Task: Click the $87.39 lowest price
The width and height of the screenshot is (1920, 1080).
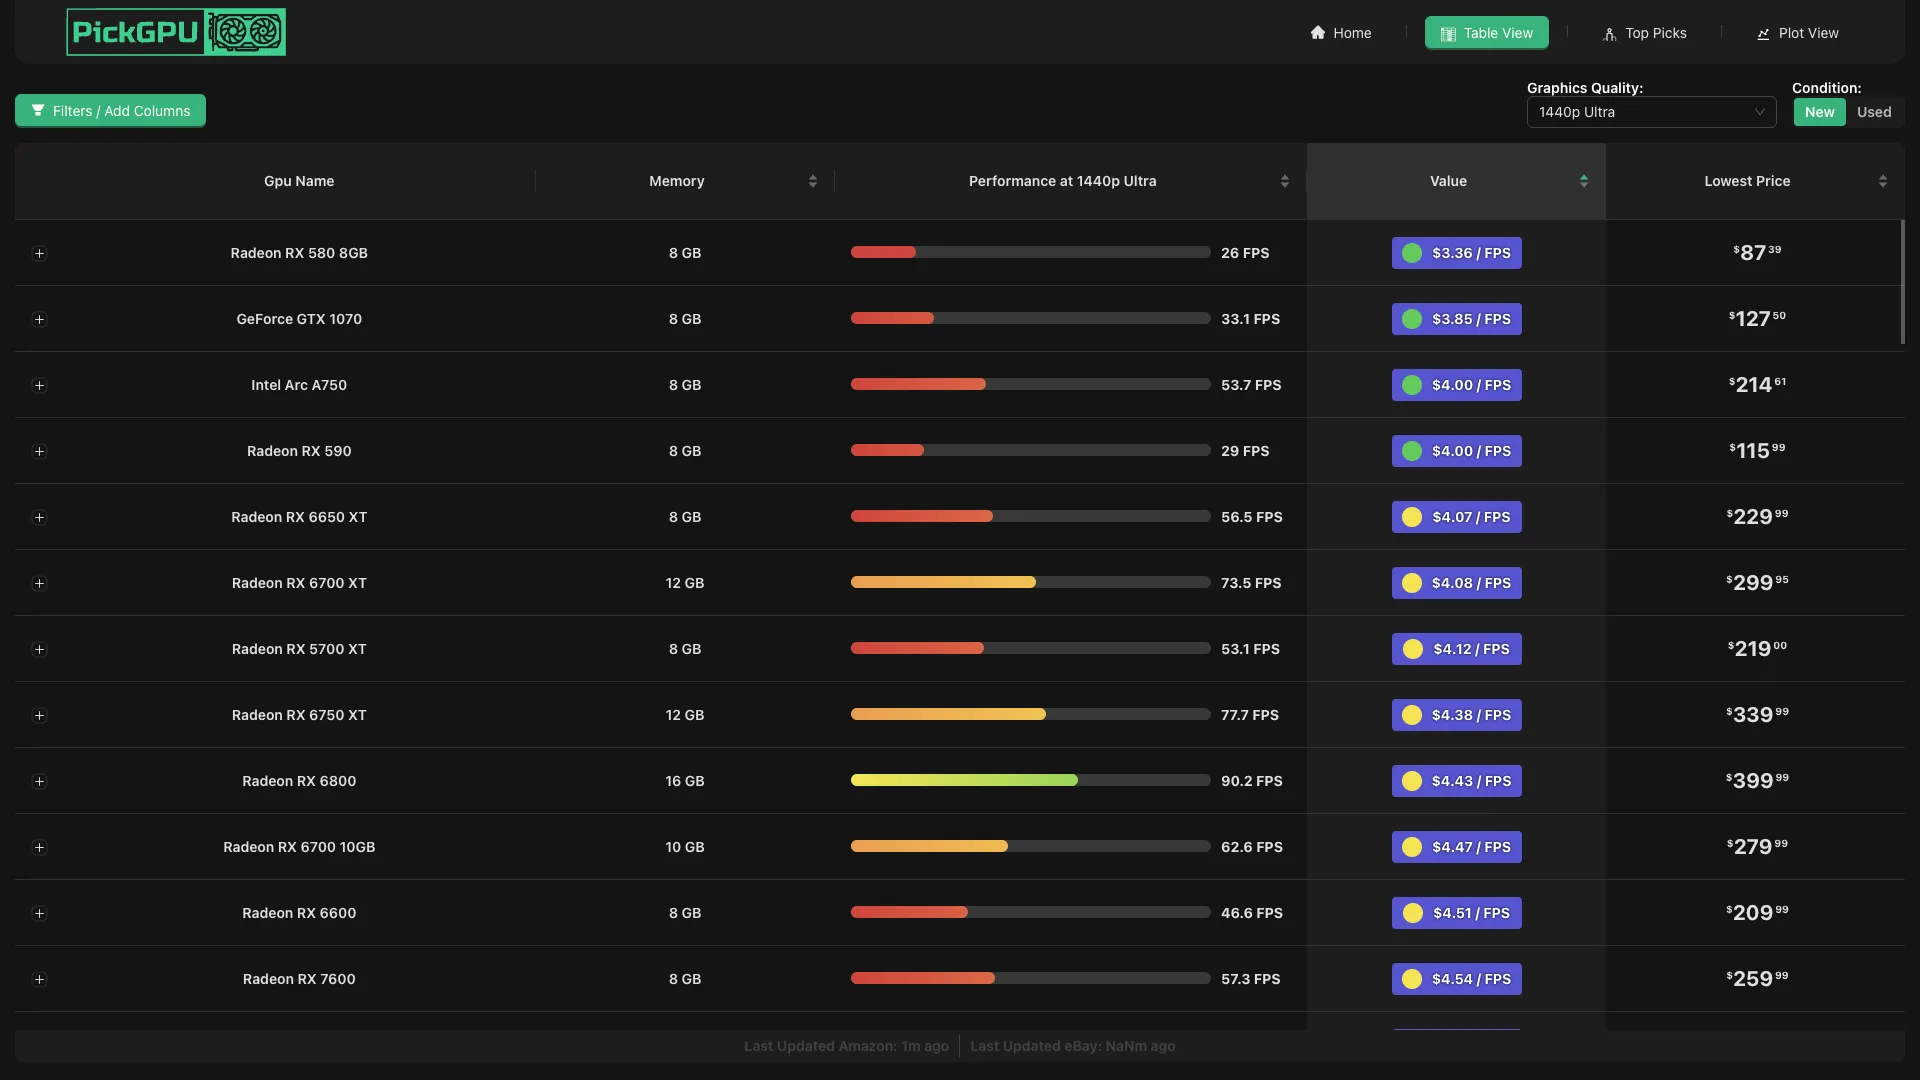Action: click(x=1757, y=253)
